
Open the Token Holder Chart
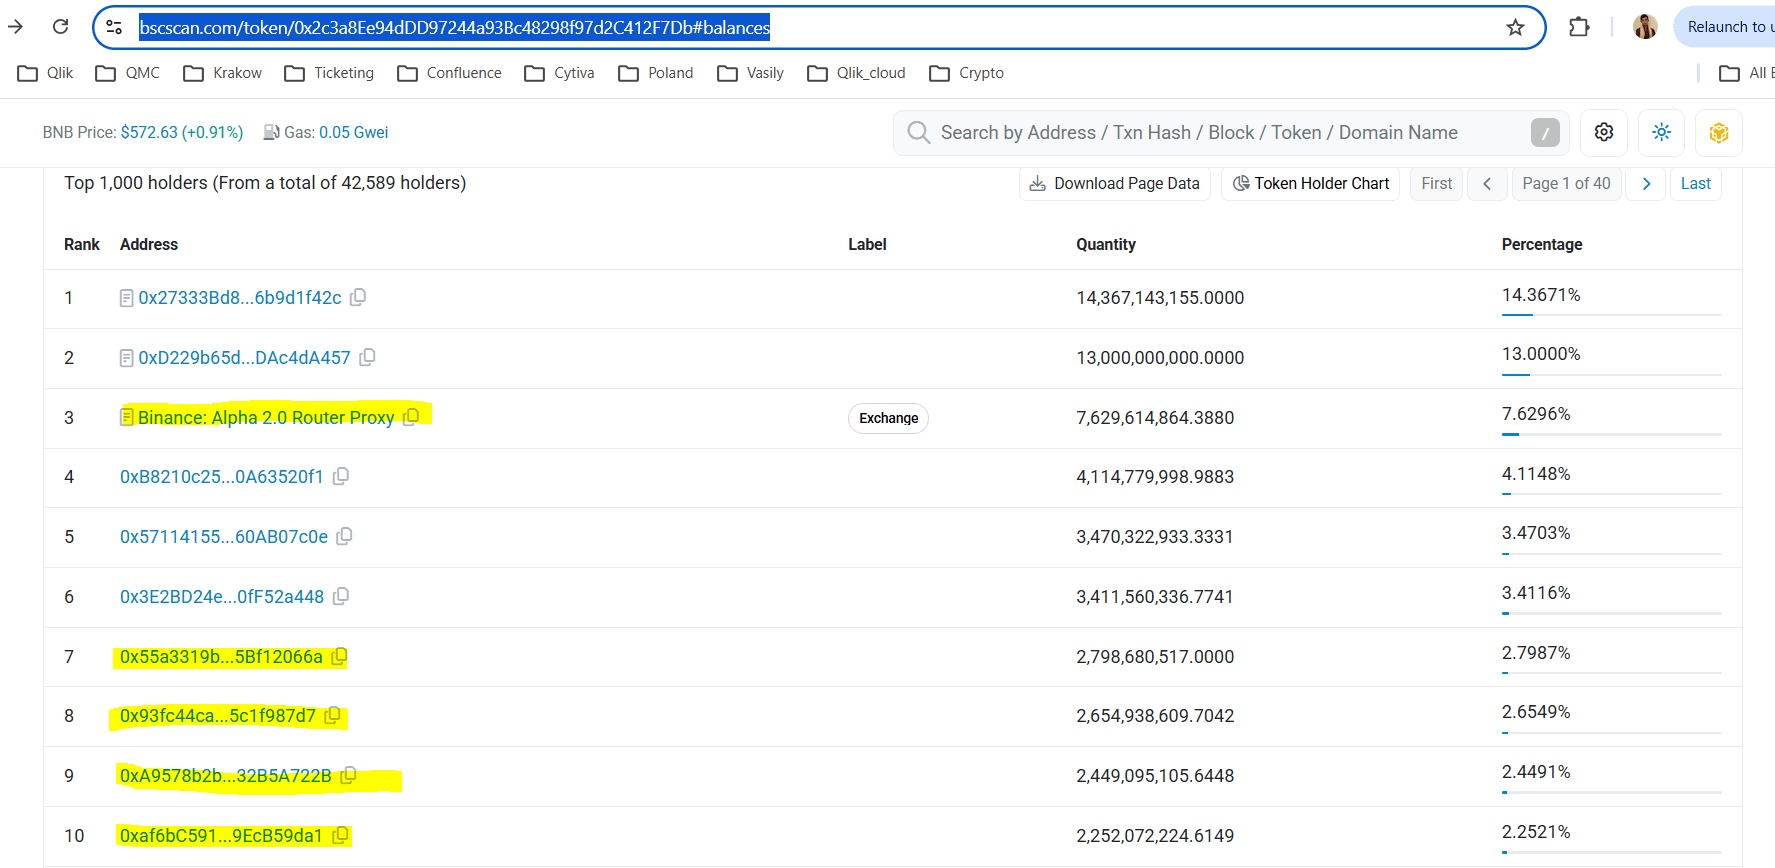coord(1311,183)
